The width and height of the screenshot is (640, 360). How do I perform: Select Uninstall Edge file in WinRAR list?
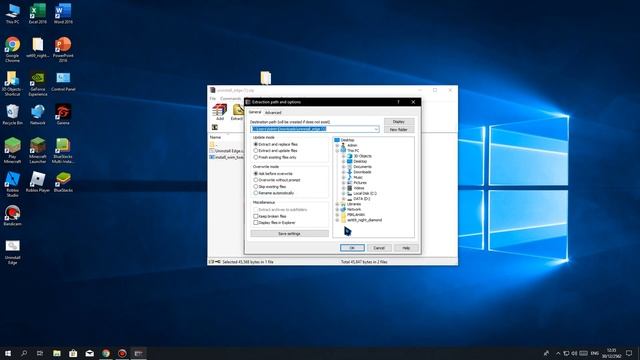point(227,151)
